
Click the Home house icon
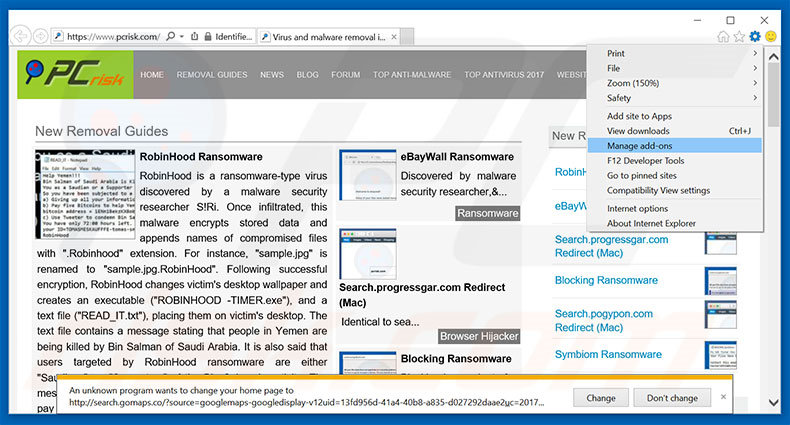coord(723,36)
